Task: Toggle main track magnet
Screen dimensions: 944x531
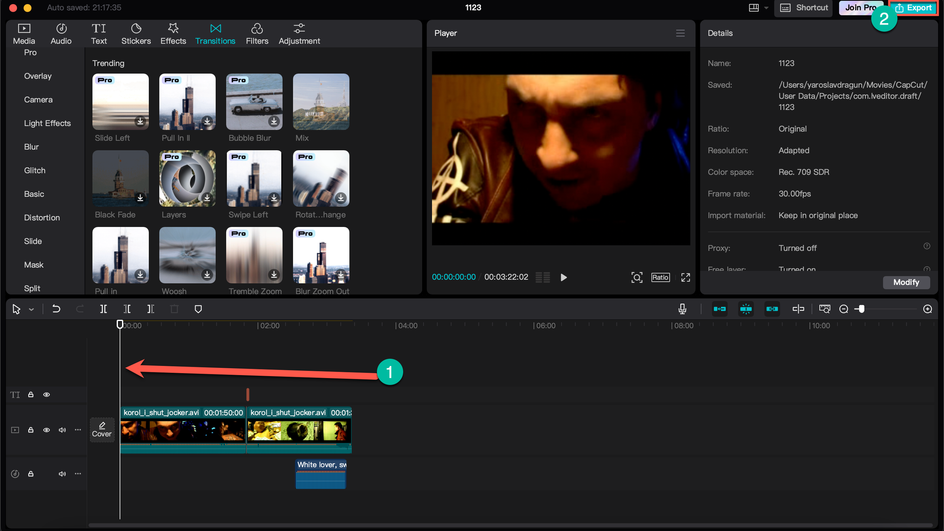Action: pos(719,309)
